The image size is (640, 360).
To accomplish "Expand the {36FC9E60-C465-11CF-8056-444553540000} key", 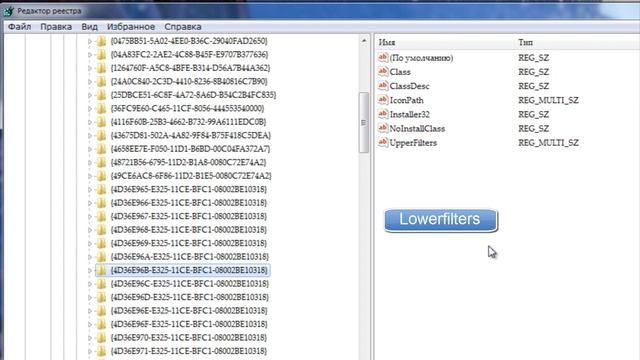I will 90,108.
